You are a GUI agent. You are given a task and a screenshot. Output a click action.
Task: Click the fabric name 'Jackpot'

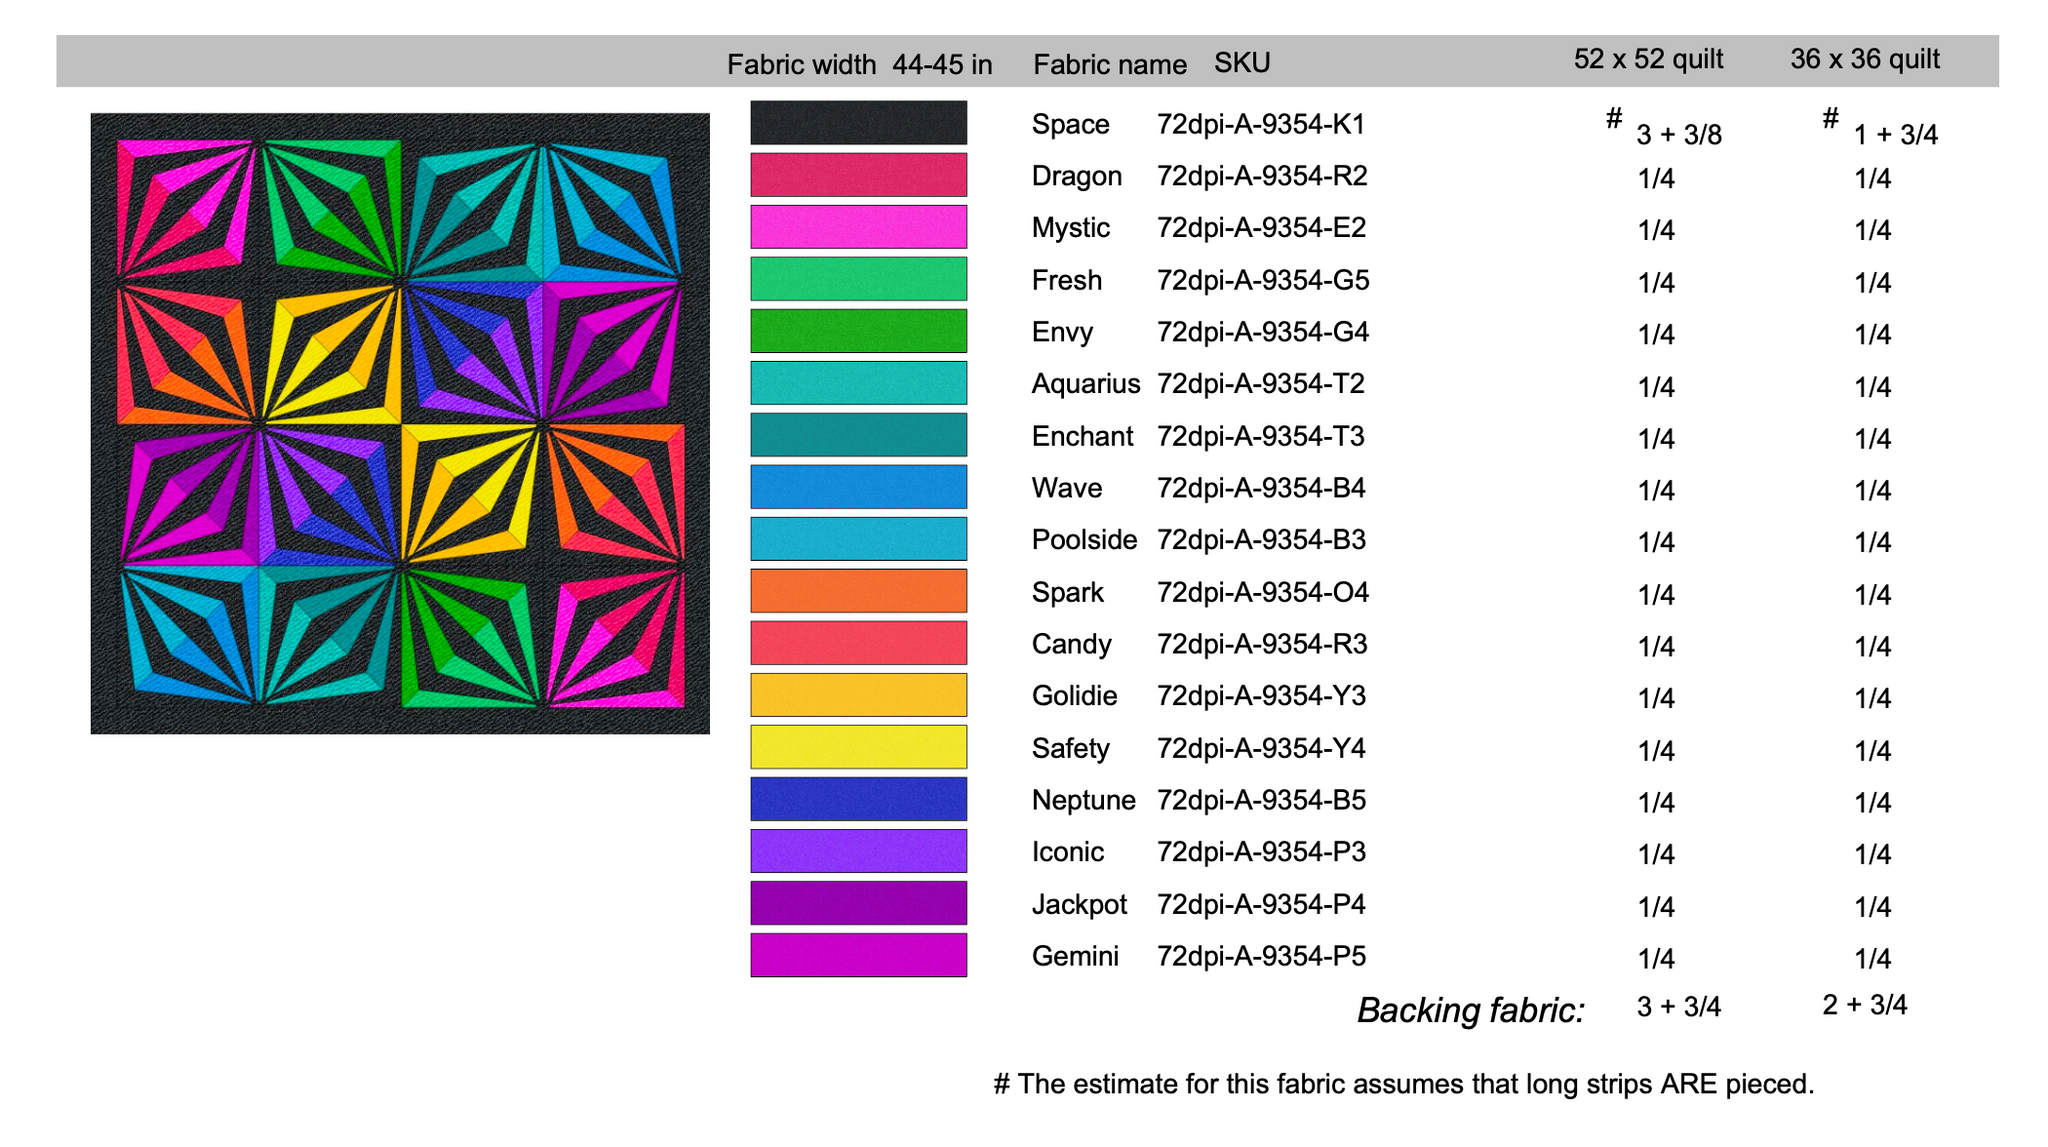[1079, 905]
